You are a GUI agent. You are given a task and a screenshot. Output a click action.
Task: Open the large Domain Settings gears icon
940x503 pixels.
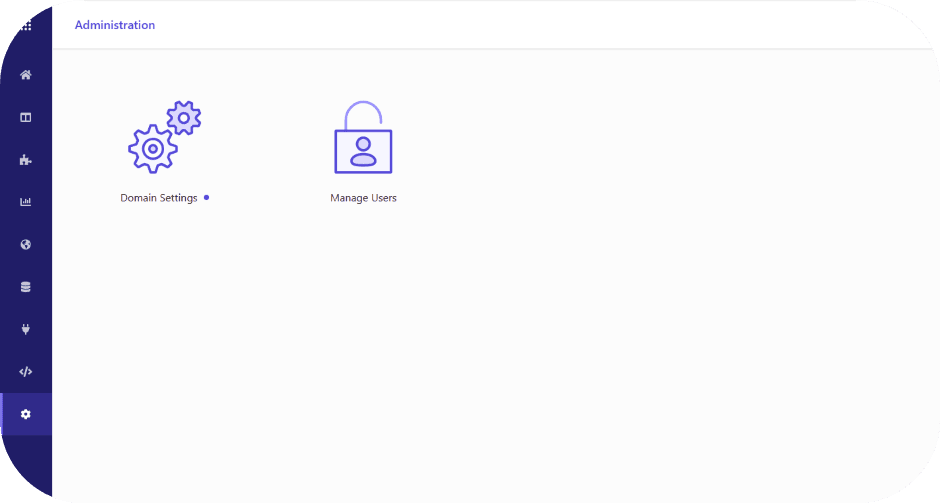164,137
